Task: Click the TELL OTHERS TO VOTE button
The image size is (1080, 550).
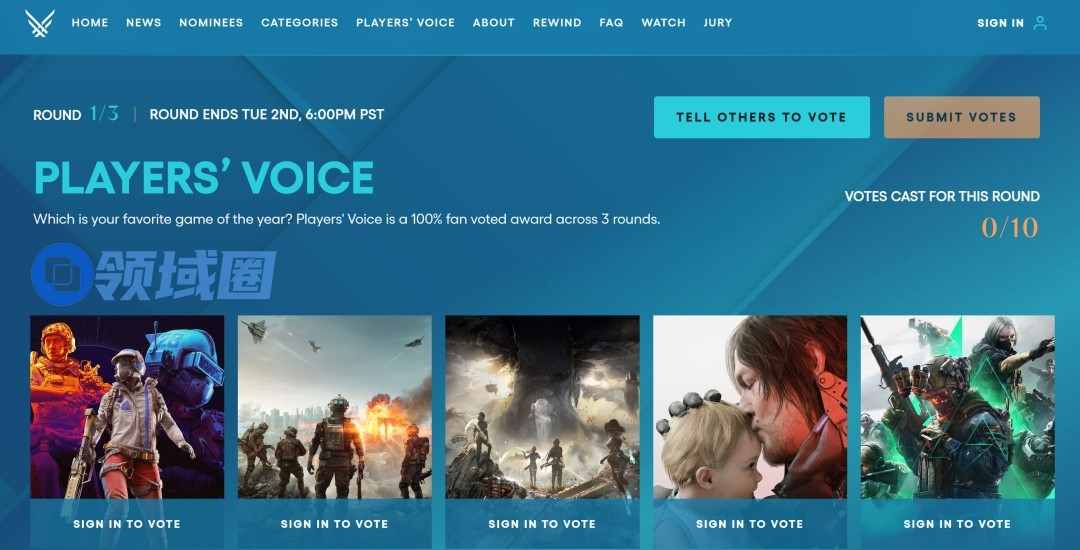Action: tap(762, 117)
